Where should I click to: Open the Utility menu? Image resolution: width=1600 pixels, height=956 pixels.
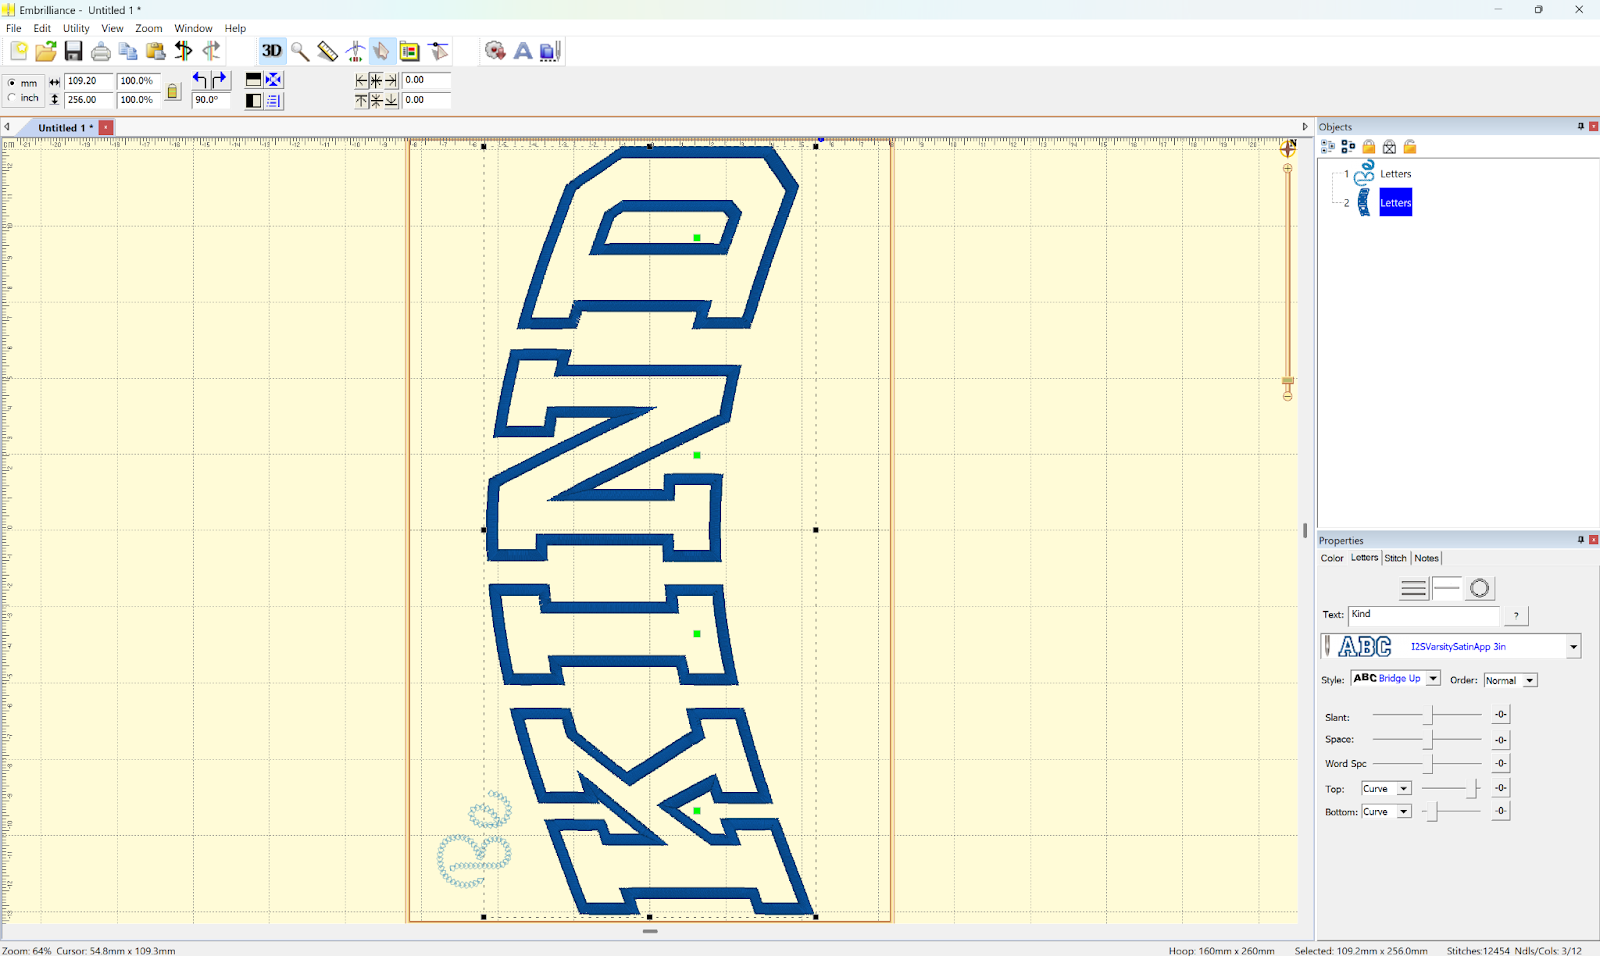[x=76, y=28]
